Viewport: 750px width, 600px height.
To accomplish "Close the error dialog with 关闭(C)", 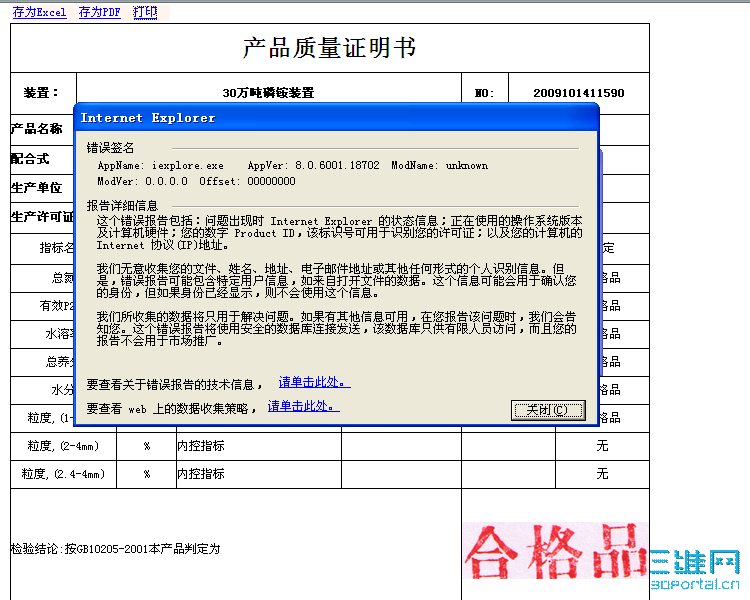I will tap(548, 410).
